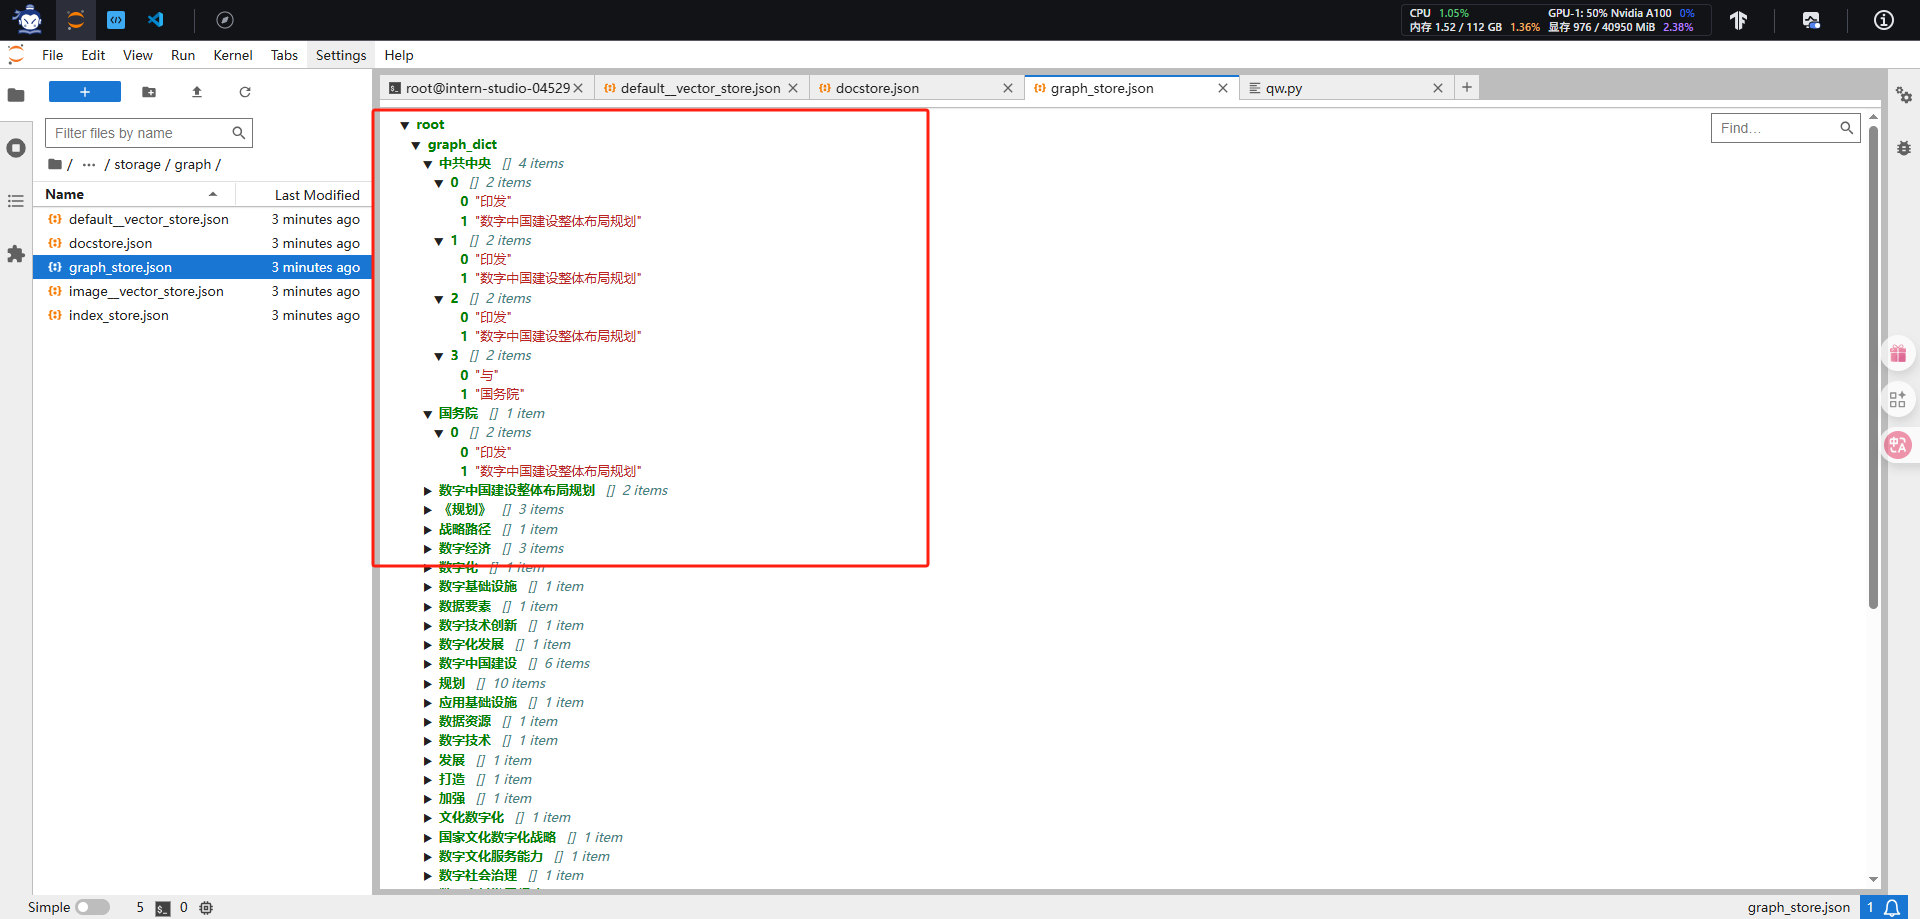Open the extension manager puzzle icon
1920x919 pixels.
tap(16, 254)
